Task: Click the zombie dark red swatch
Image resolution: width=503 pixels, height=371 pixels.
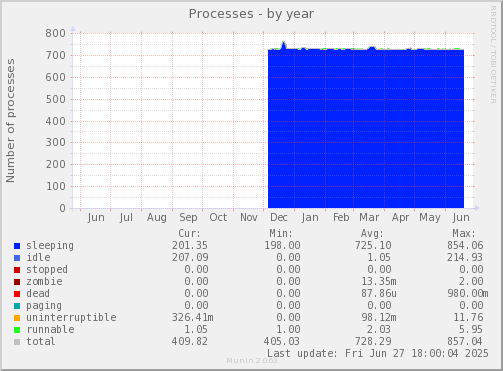Action: pos(17,282)
